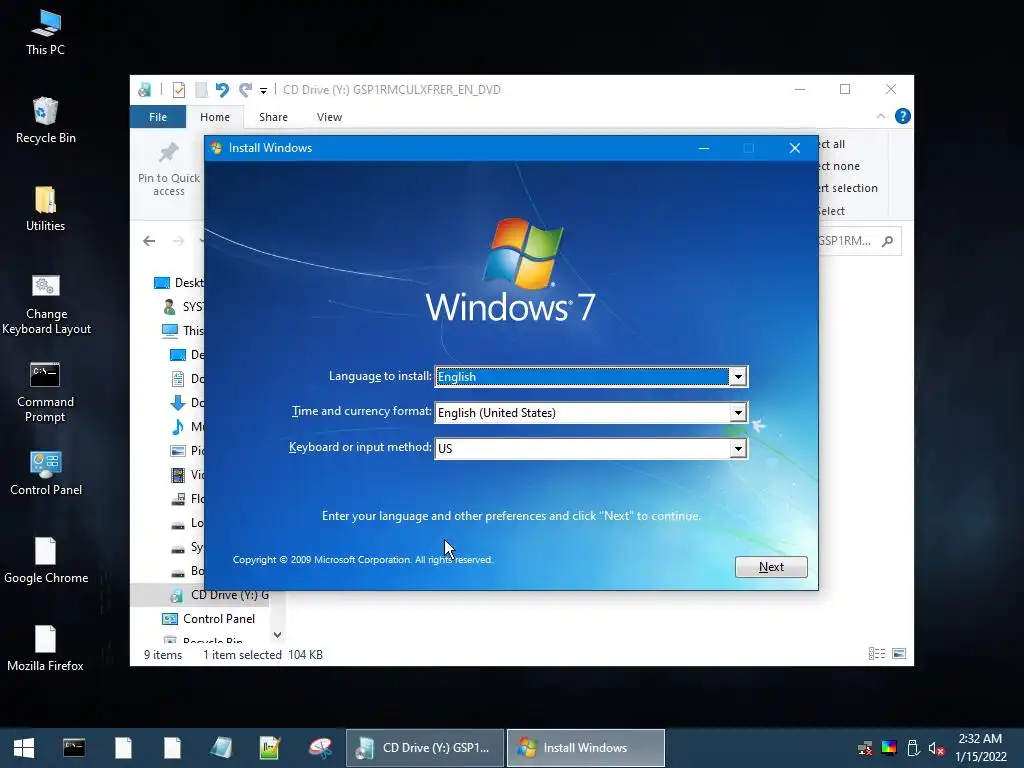Open Control Panel desktop icon

46,473
